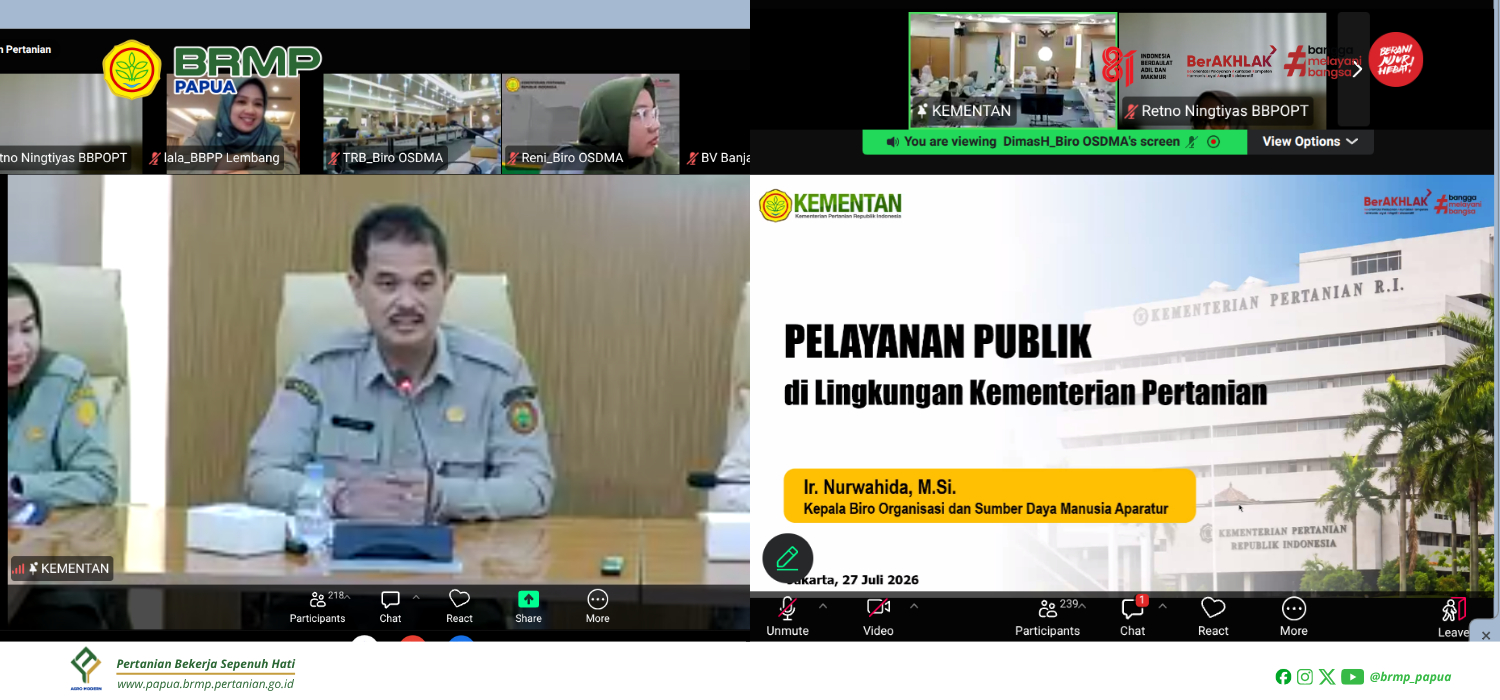
Task: Open More menu in right toolbar
Action: pyautogui.click(x=1293, y=617)
